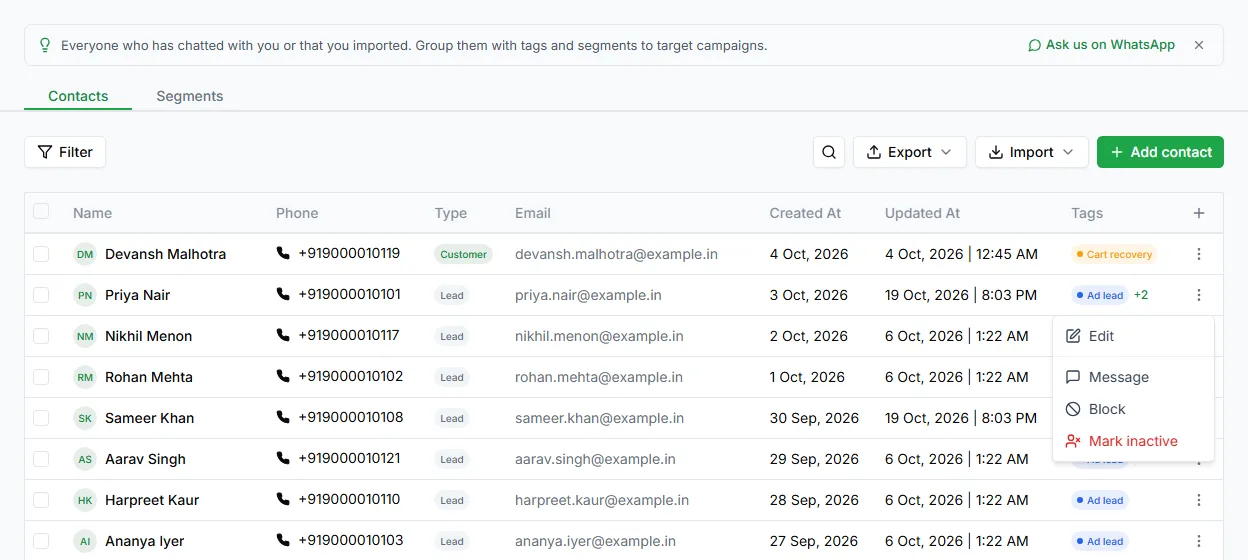The width and height of the screenshot is (1248, 560).
Task: Click the Ad lead tag for Harpreet Kaur
Action: tap(1099, 500)
